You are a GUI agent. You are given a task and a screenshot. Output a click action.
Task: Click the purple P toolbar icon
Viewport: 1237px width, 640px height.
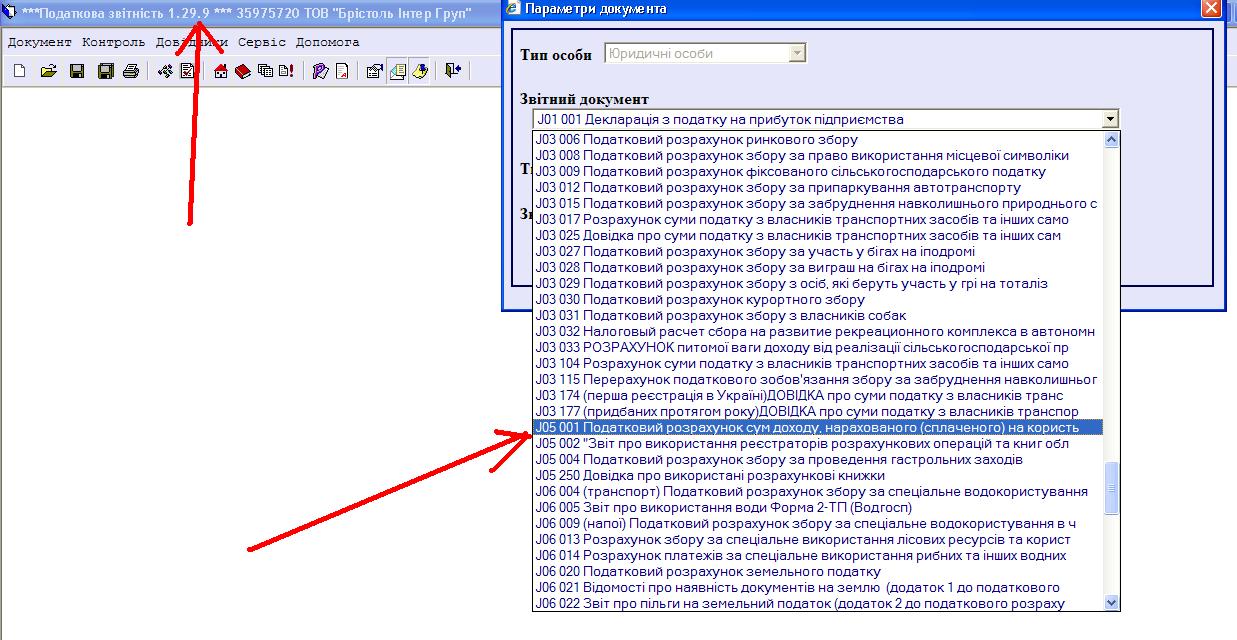(320, 71)
